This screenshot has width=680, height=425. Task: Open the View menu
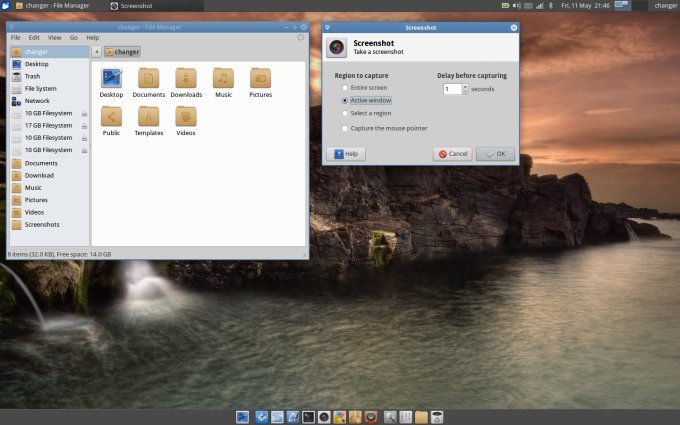(54, 37)
